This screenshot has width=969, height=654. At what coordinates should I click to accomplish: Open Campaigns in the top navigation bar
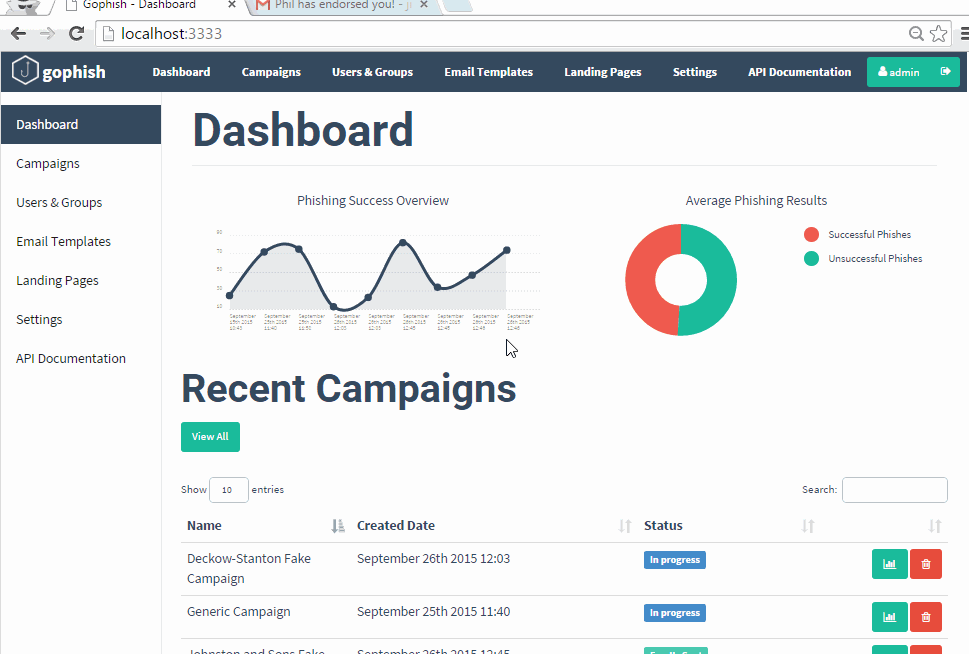[271, 72]
